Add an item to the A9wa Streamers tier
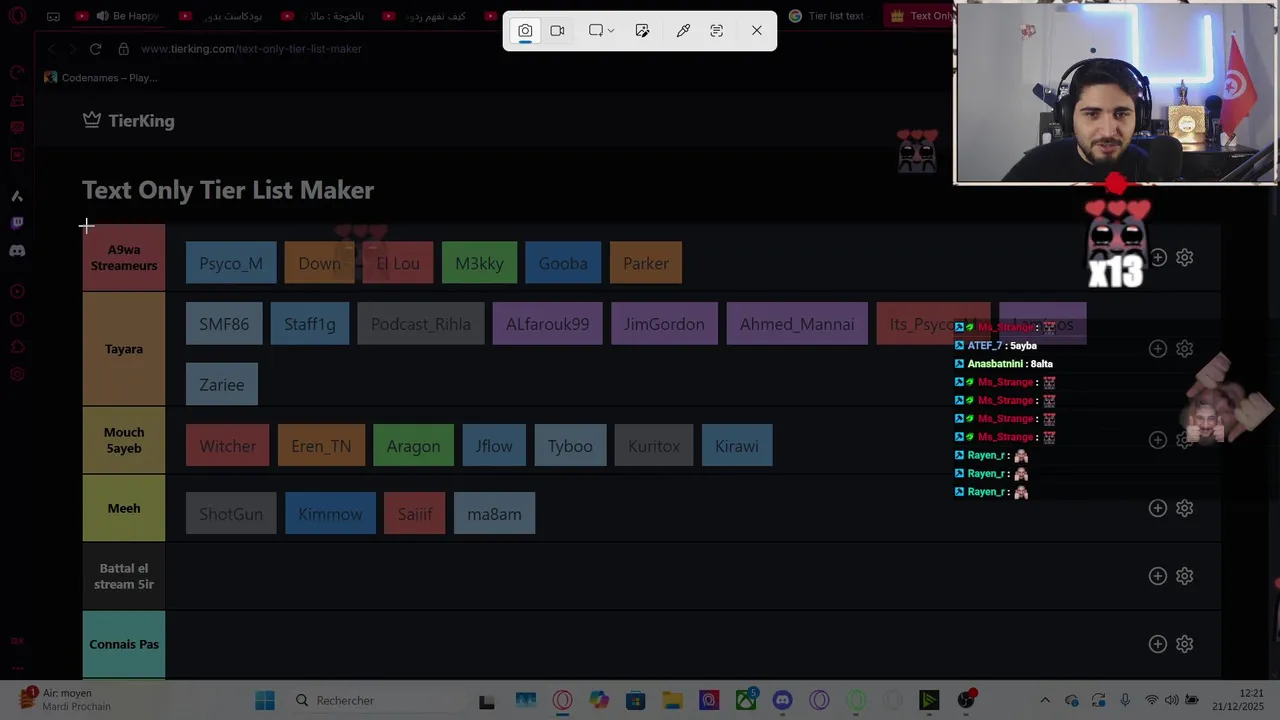The width and height of the screenshot is (1280, 720). [x=1158, y=258]
